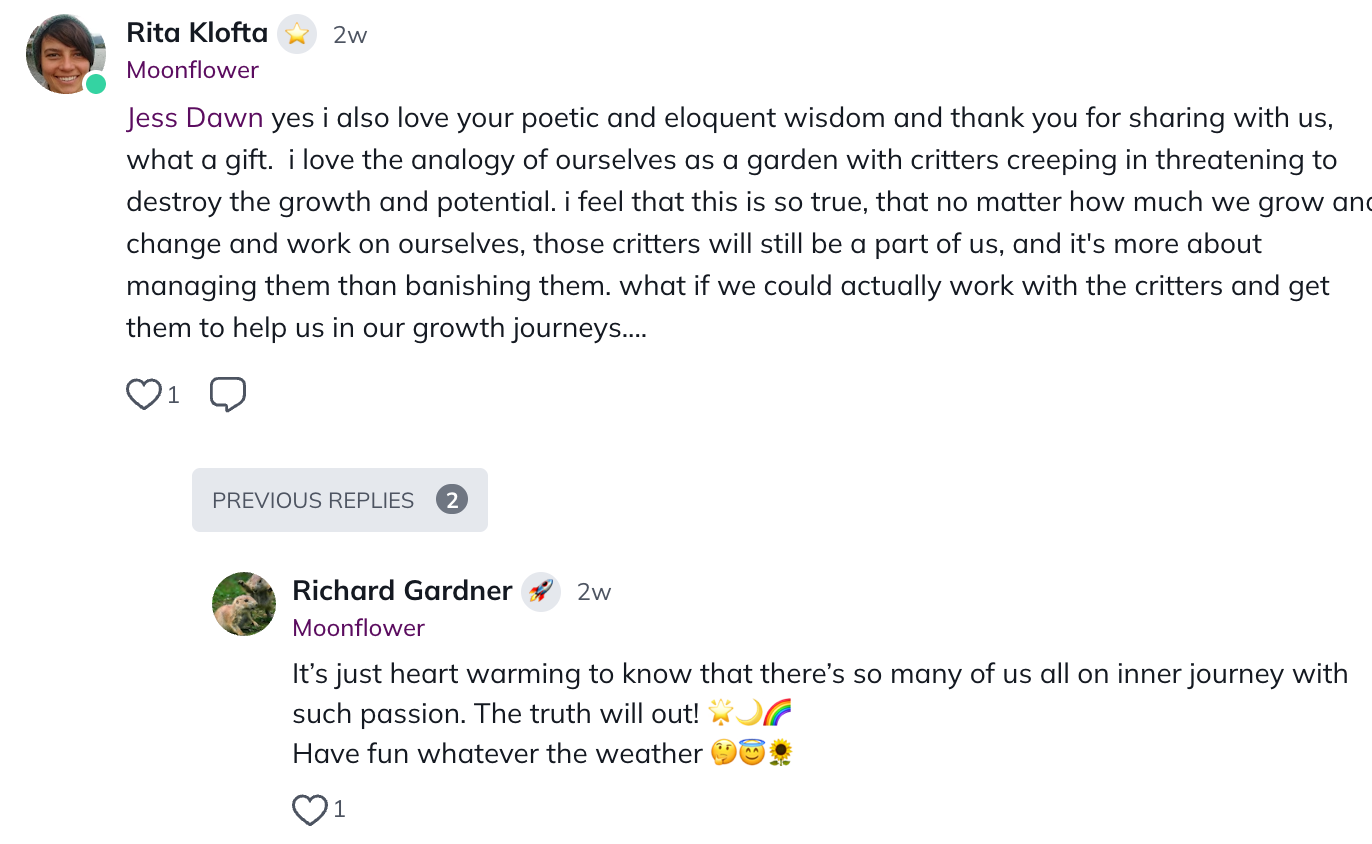This screenshot has height=844, width=1372.
Task: Click the replies count badge showing 2
Action: [452, 500]
